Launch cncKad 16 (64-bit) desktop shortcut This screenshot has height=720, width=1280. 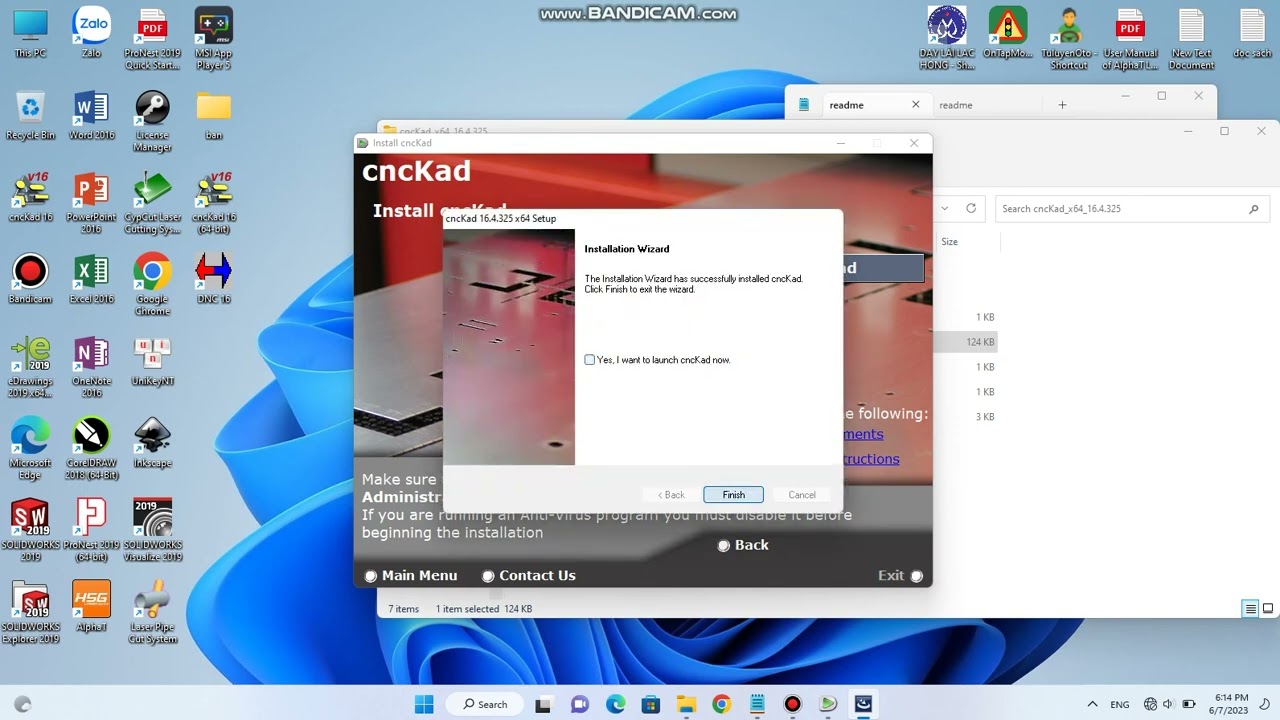[x=213, y=203]
